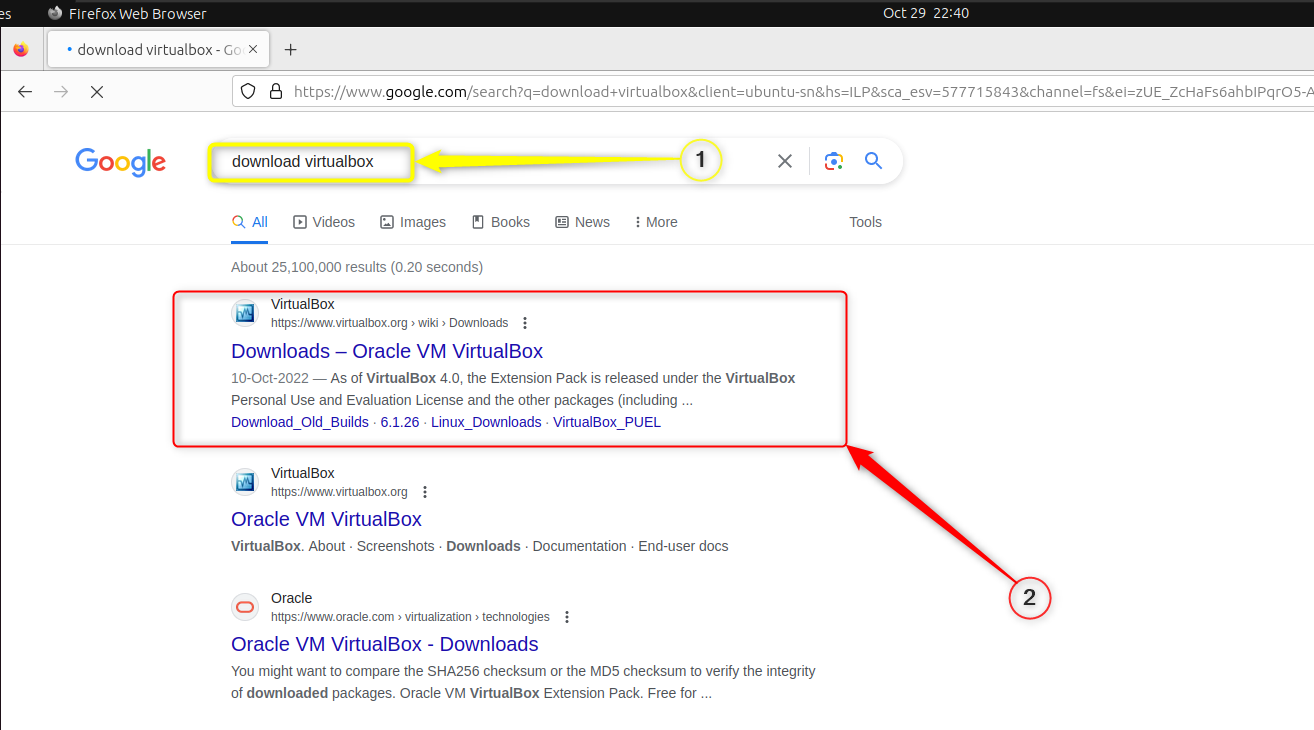The image size is (1314, 730).
Task: Go back using browser back arrow
Action: click(25, 91)
